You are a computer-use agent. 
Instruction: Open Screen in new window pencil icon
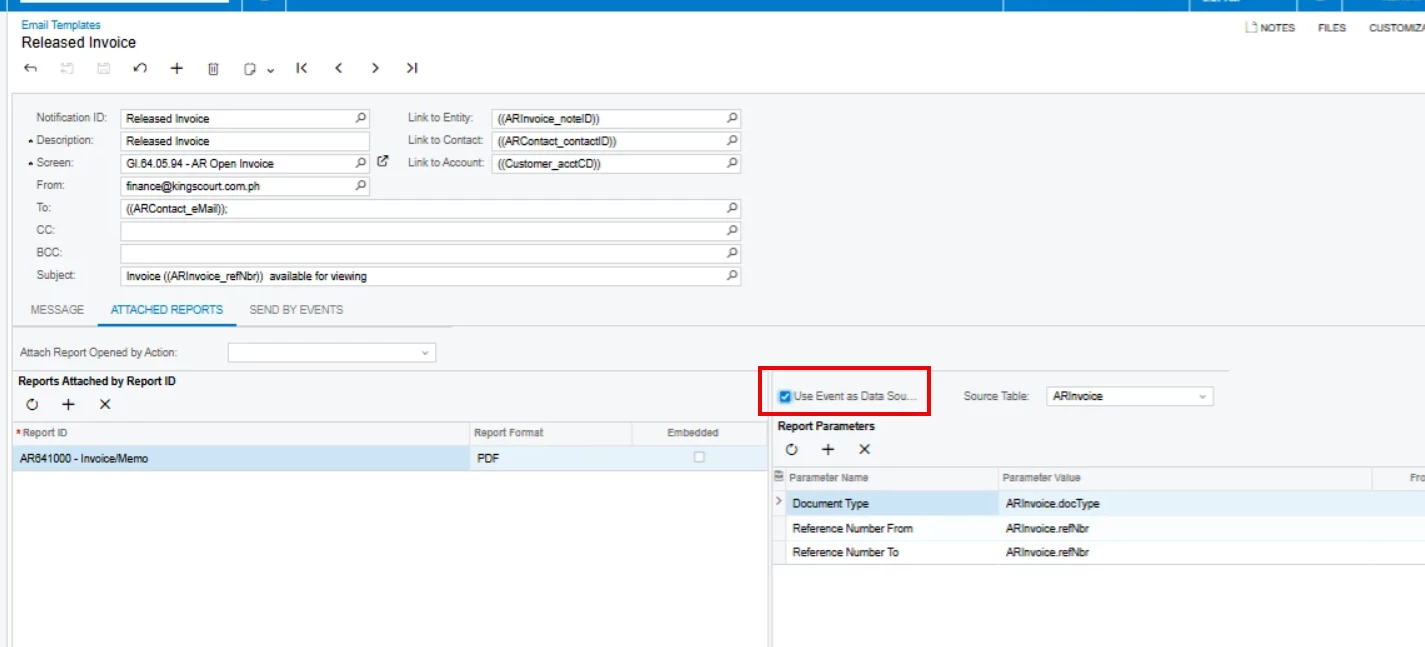[382, 161]
